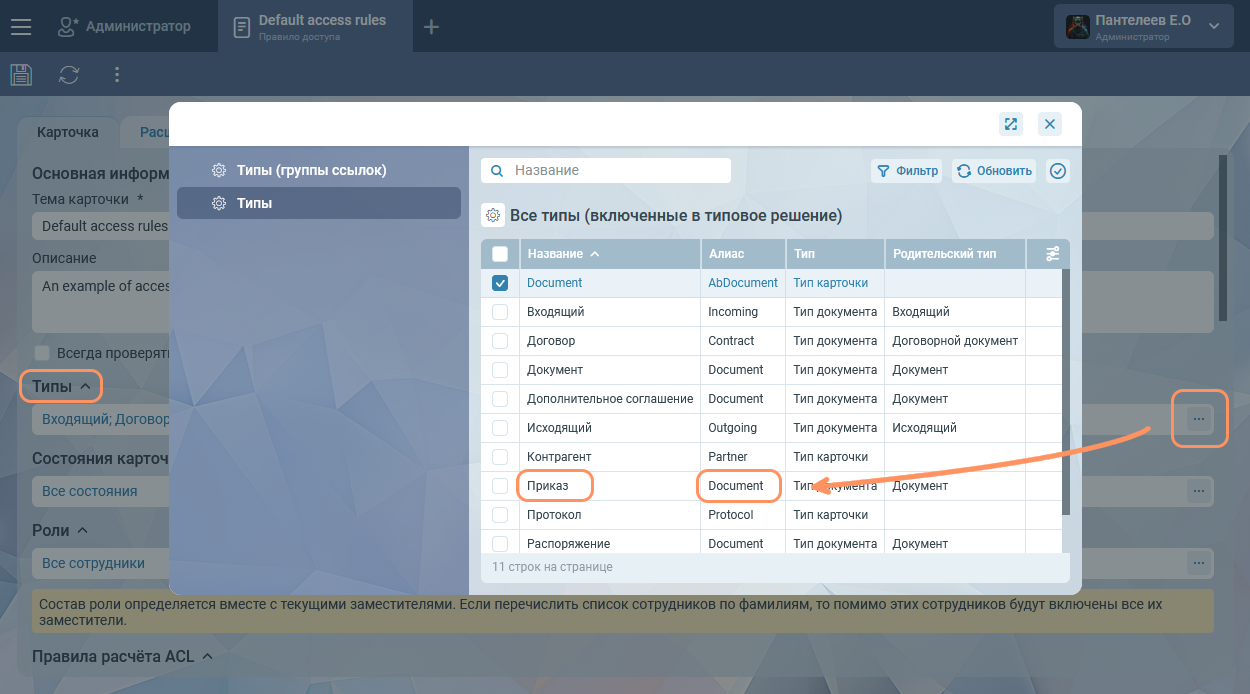Open the three-dot more actions menu
The image size is (1250, 694).
click(117, 75)
